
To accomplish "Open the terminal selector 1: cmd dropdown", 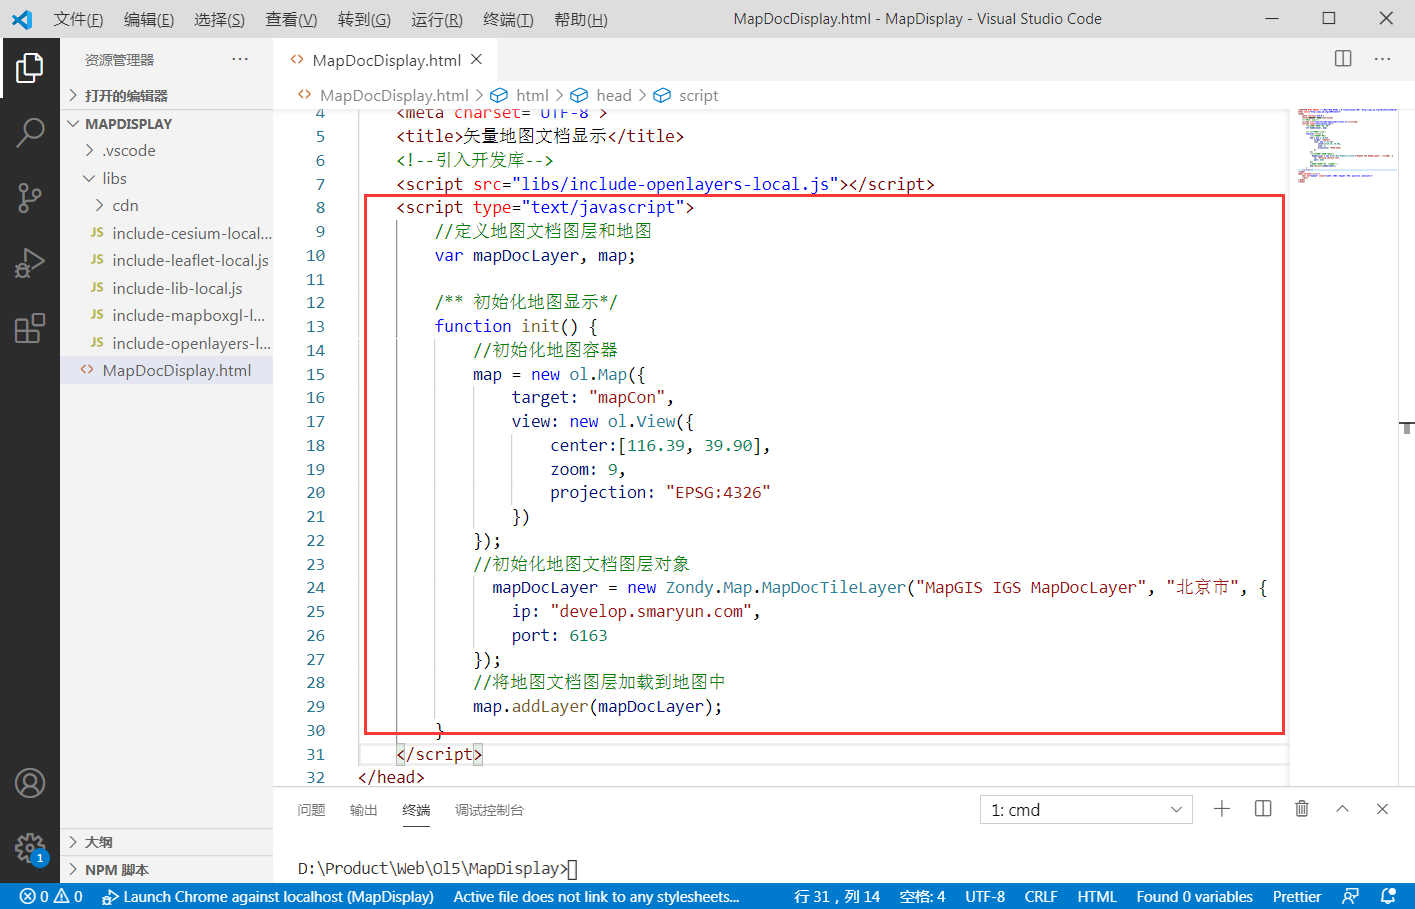I will (x=1086, y=810).
